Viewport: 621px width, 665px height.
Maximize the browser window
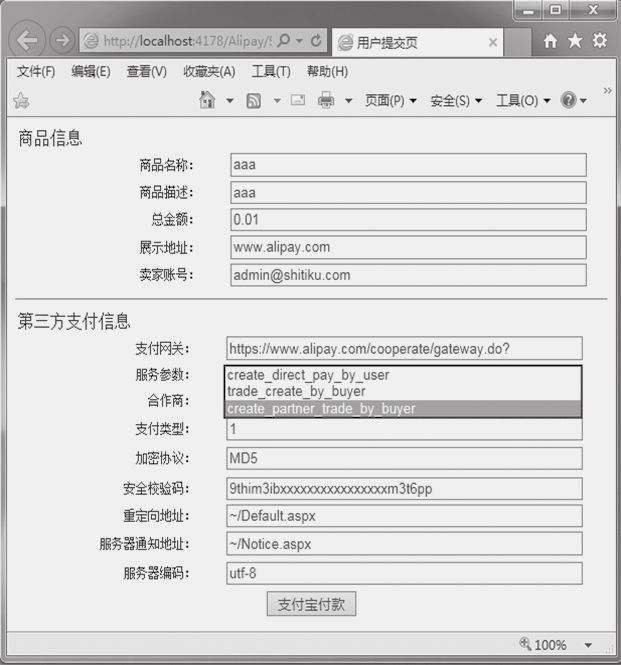[555, 10]
